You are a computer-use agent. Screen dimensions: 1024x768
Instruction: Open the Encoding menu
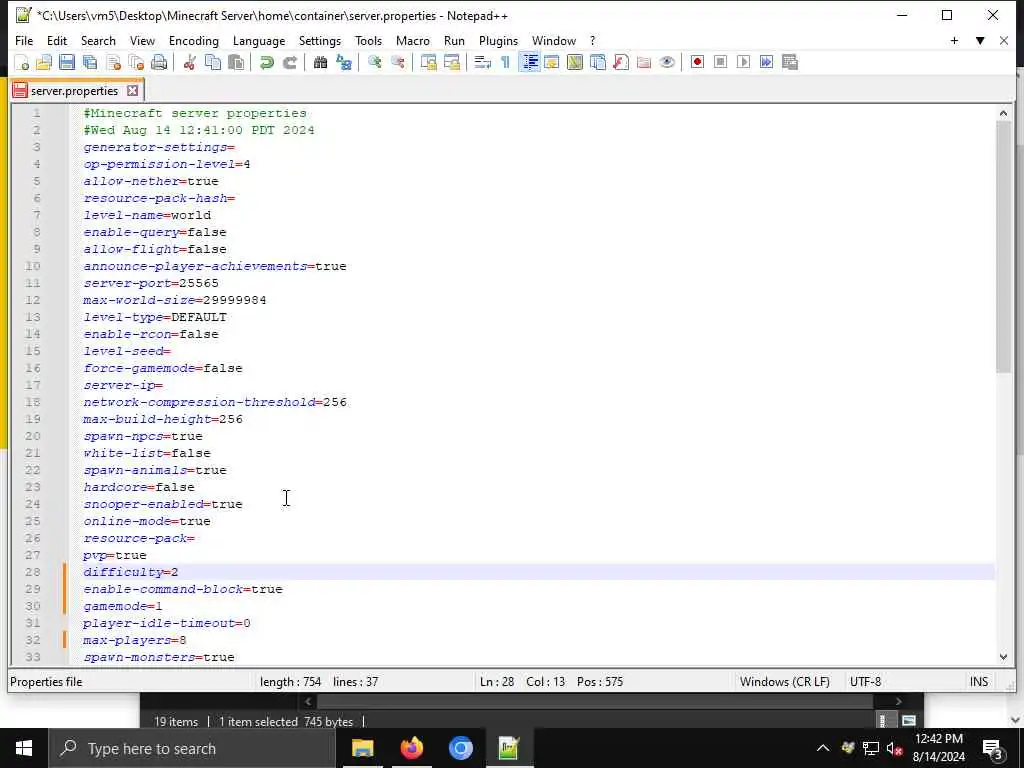click(x=194, y=40)
